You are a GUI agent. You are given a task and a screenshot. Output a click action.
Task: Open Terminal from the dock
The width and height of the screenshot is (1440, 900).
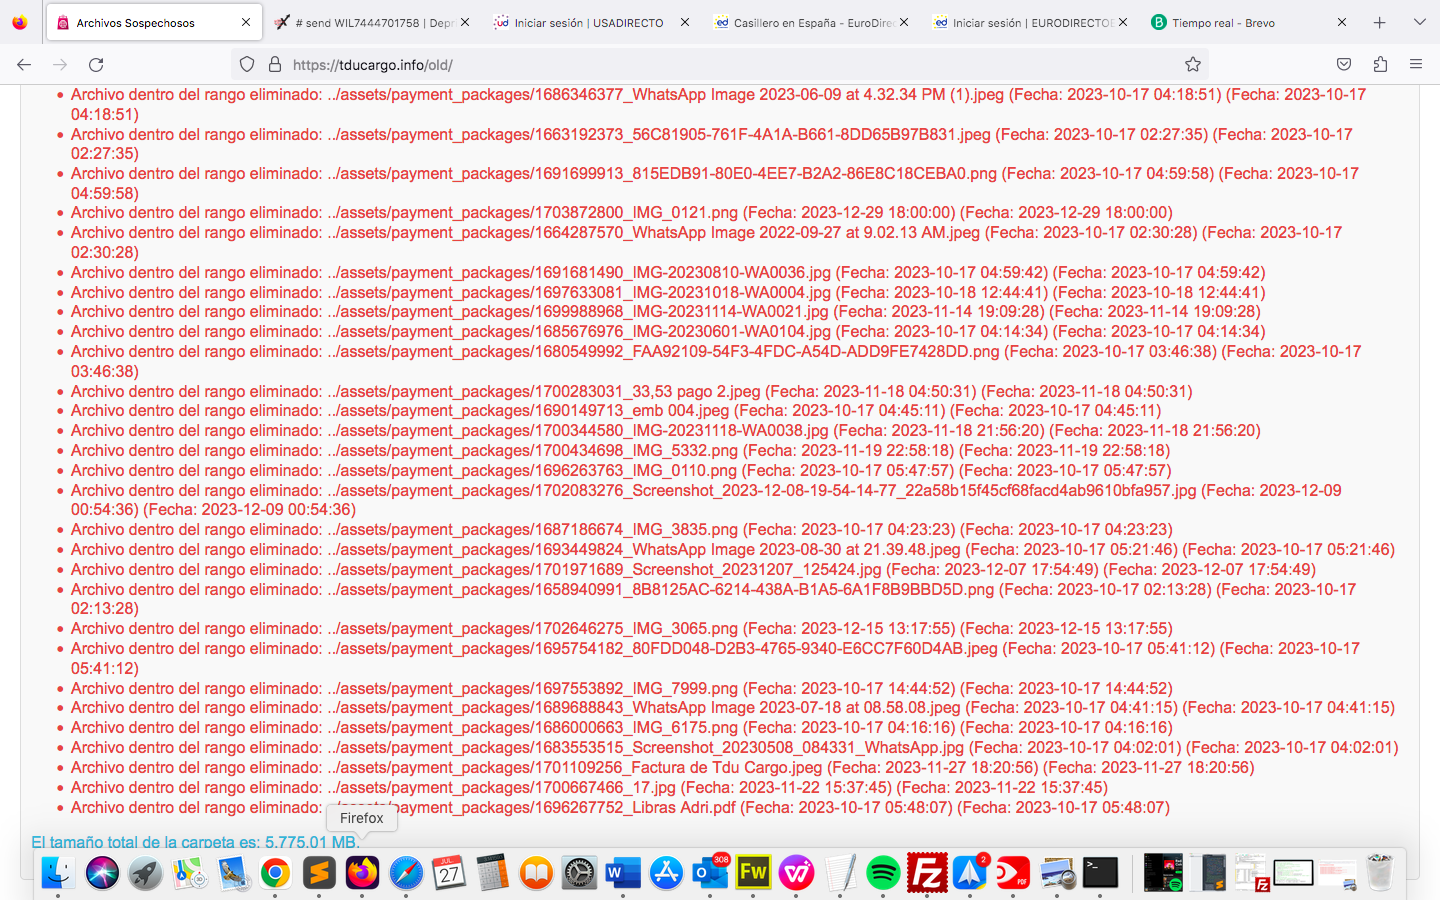[x=1100, y=873]
